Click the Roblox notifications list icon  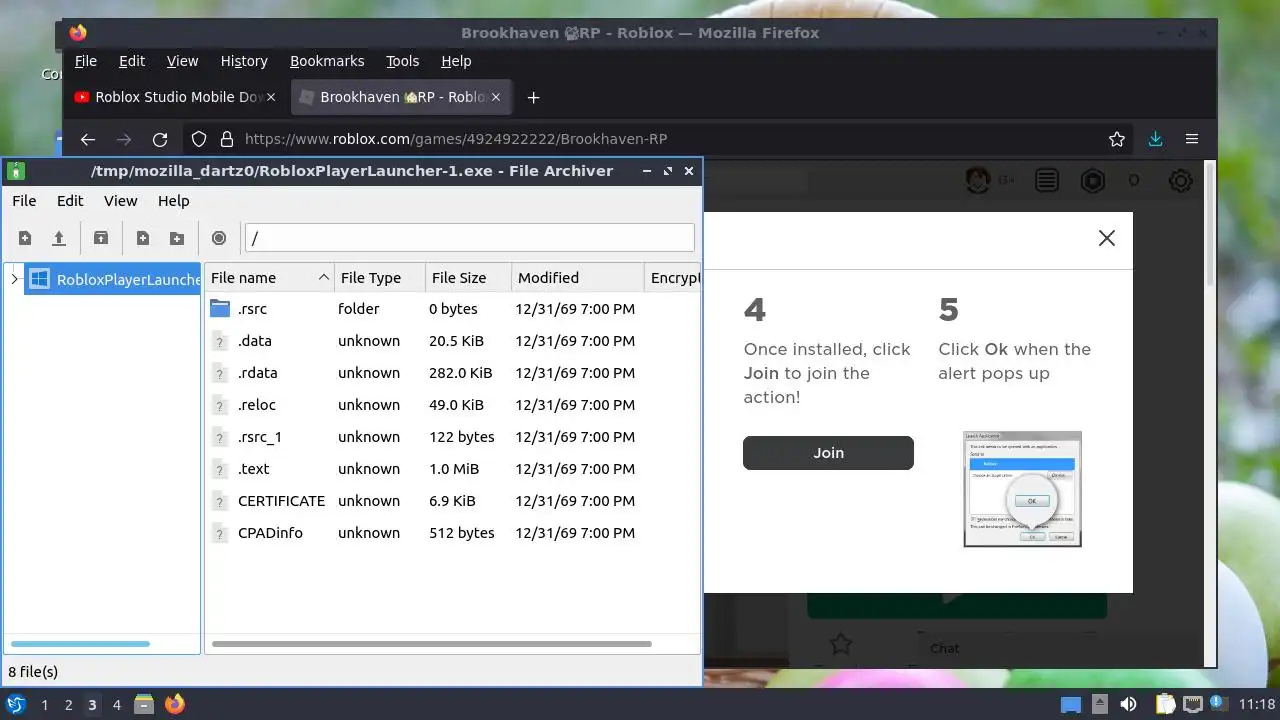tap(1047, 181)
